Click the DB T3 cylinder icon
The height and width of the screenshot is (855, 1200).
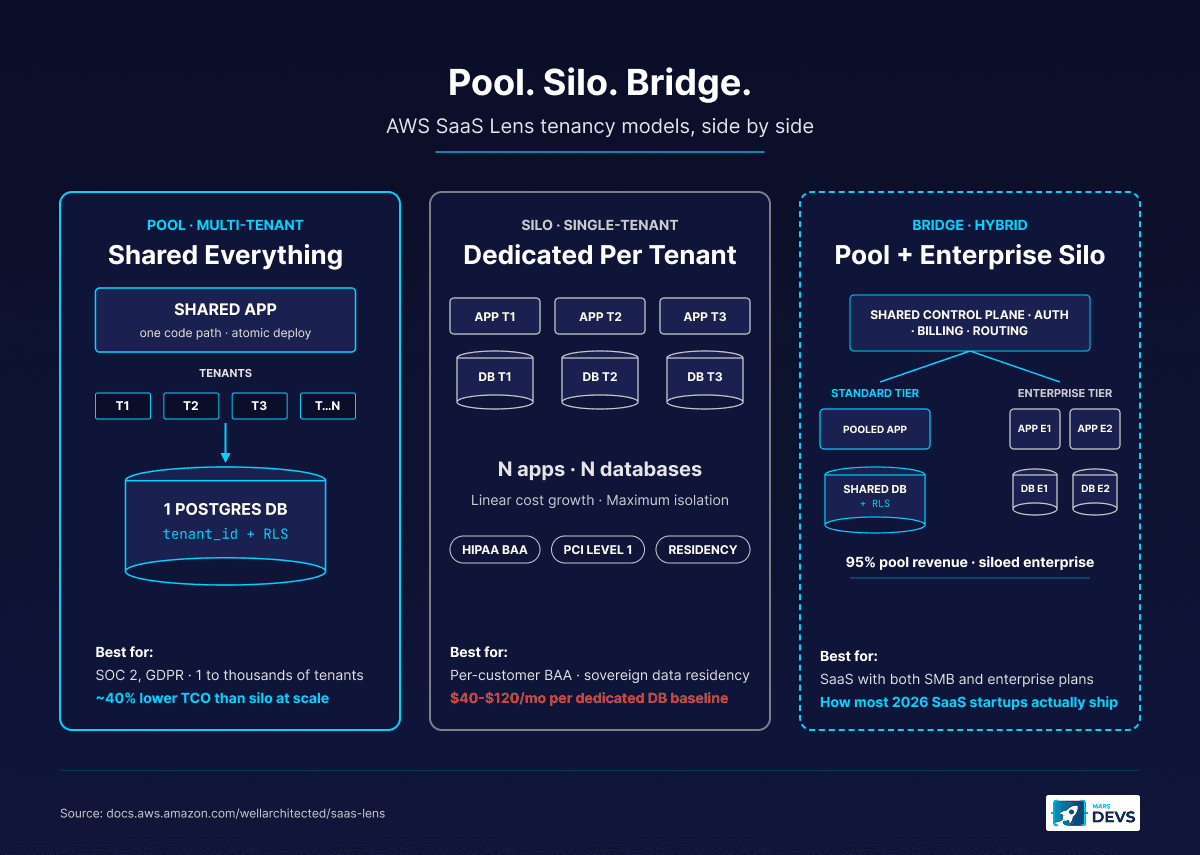click(x=705, y=378)
